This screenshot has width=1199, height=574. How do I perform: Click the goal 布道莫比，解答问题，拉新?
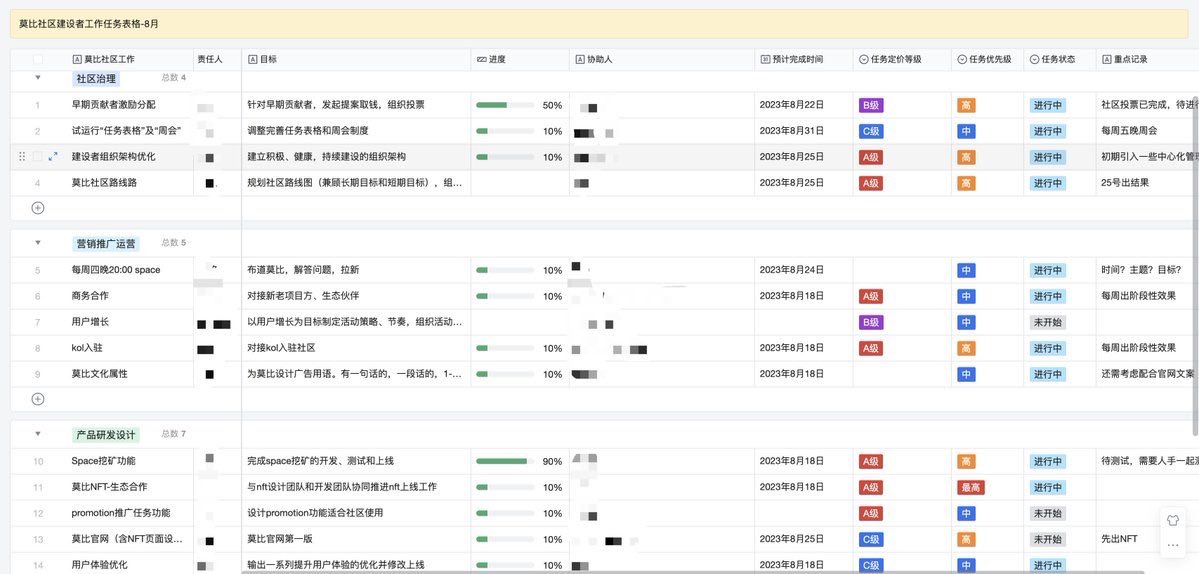pyautogui.click(x=303, y=270)
